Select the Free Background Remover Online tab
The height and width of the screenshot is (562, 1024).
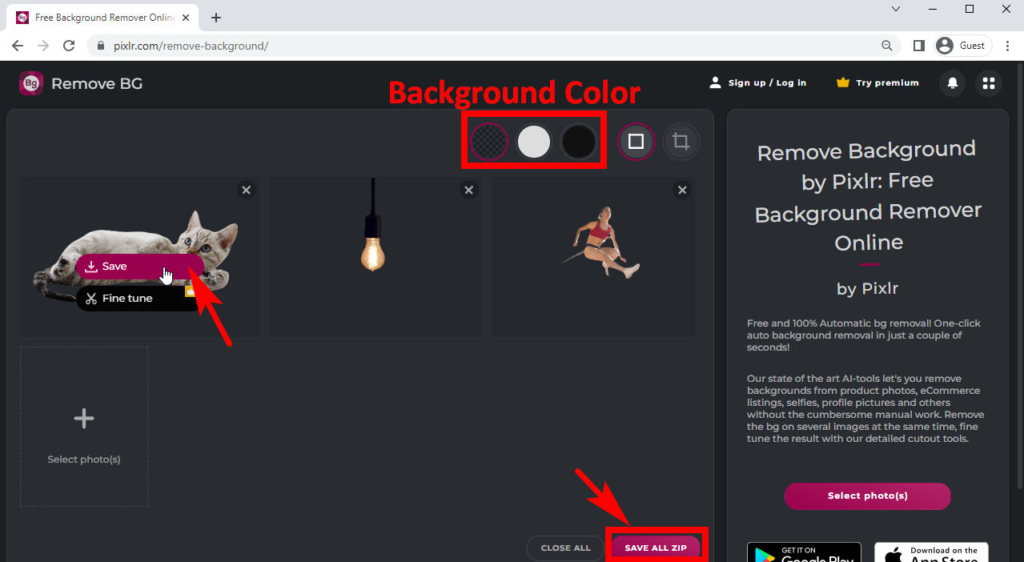pos(103,18)
